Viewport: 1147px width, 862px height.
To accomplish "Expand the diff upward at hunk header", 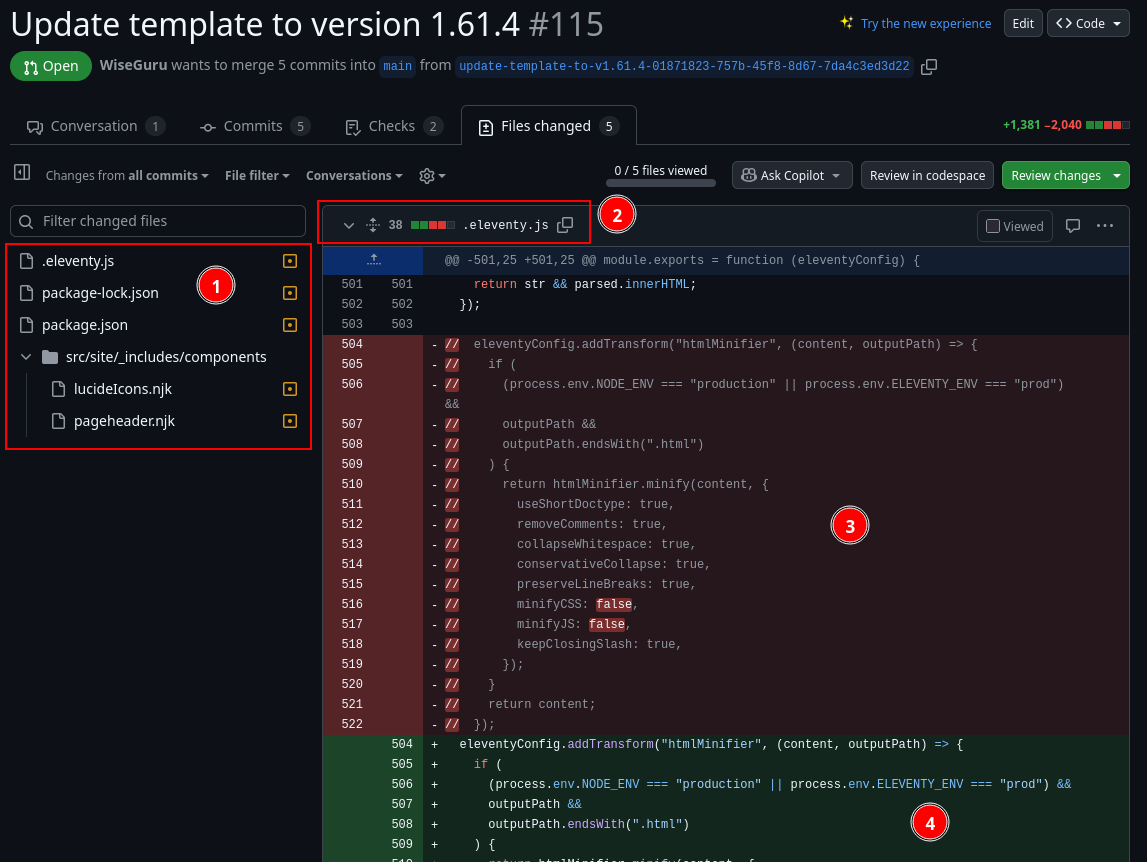I will pyautogui.click(x=373, y=260).
